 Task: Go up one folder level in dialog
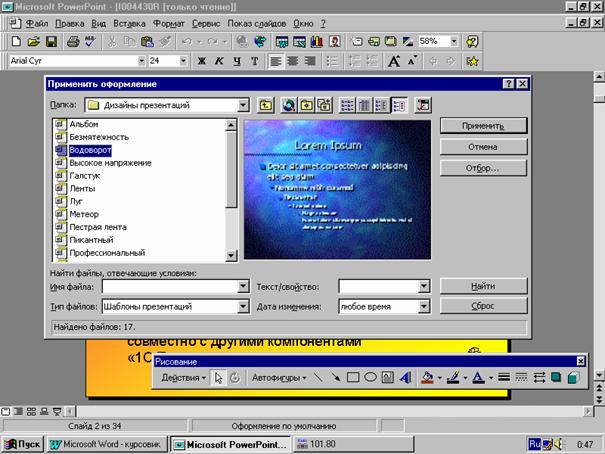coord(266,104)
